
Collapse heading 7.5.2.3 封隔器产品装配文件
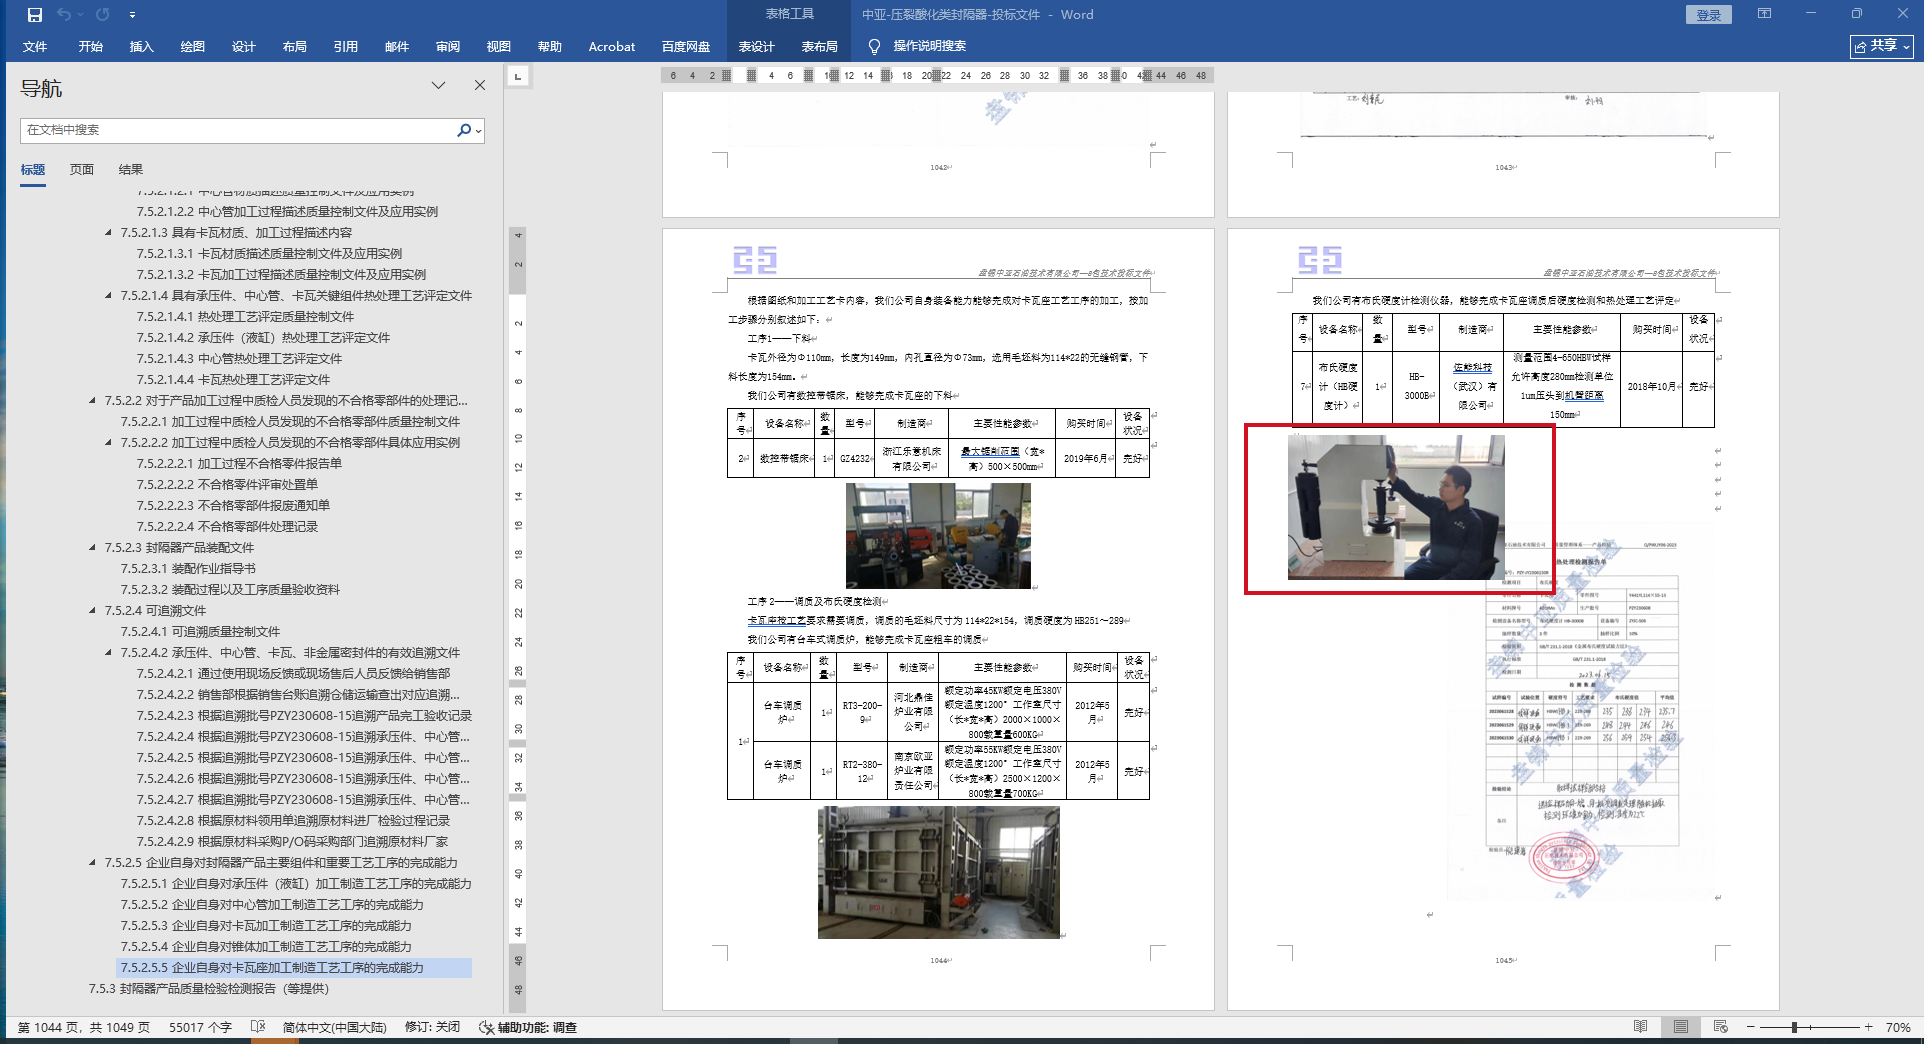tap(93, 548)
